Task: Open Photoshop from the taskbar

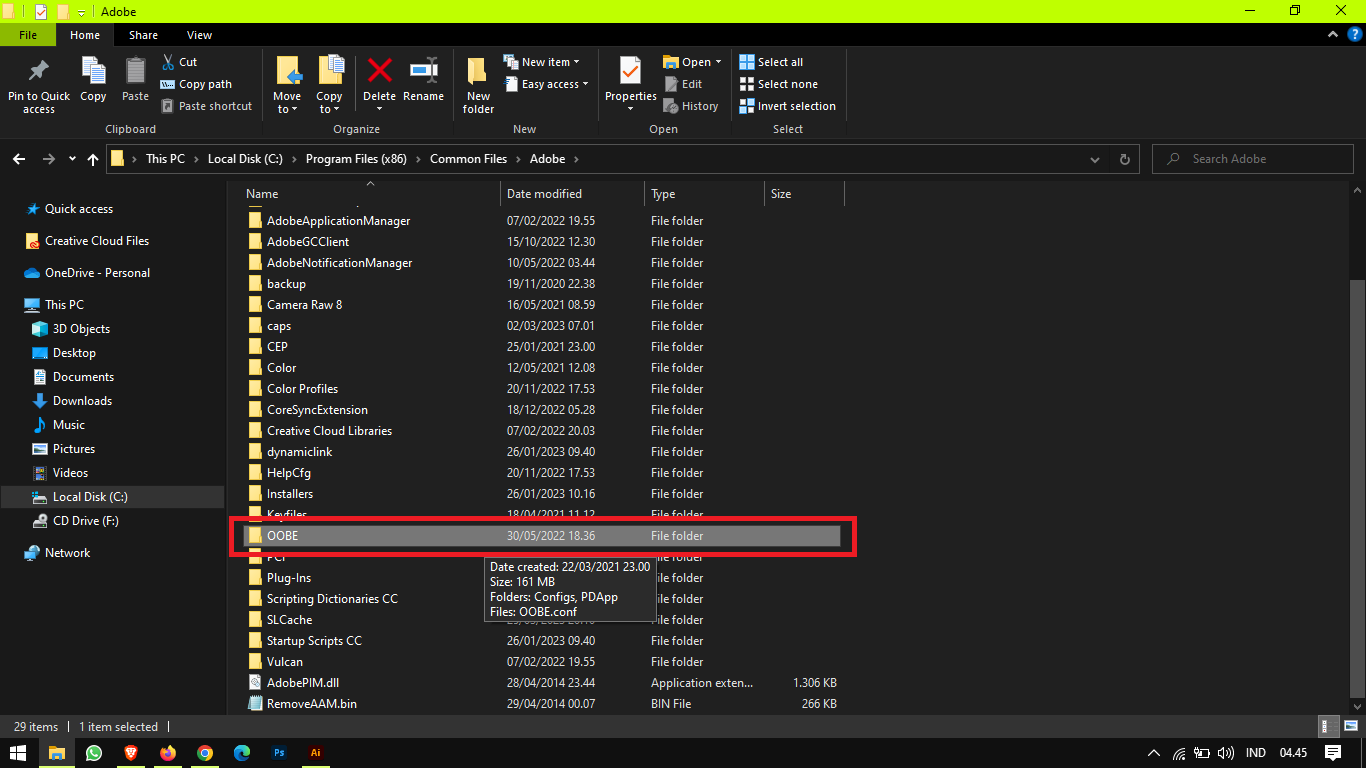Action: (x=279, y=753)
